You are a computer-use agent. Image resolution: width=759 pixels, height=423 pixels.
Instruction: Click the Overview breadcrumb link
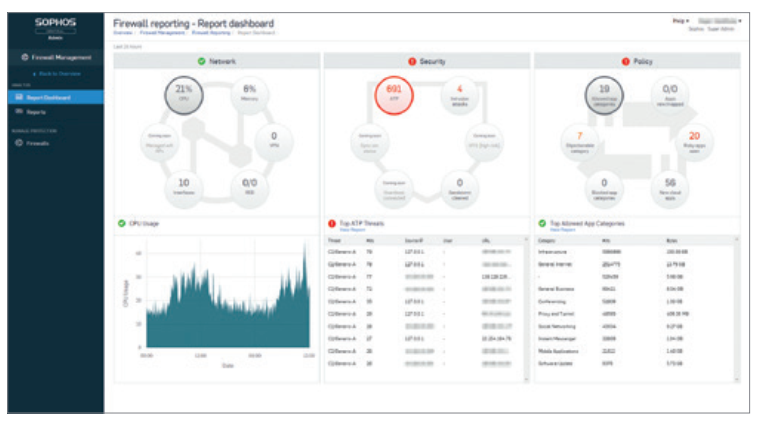[122, 33]
